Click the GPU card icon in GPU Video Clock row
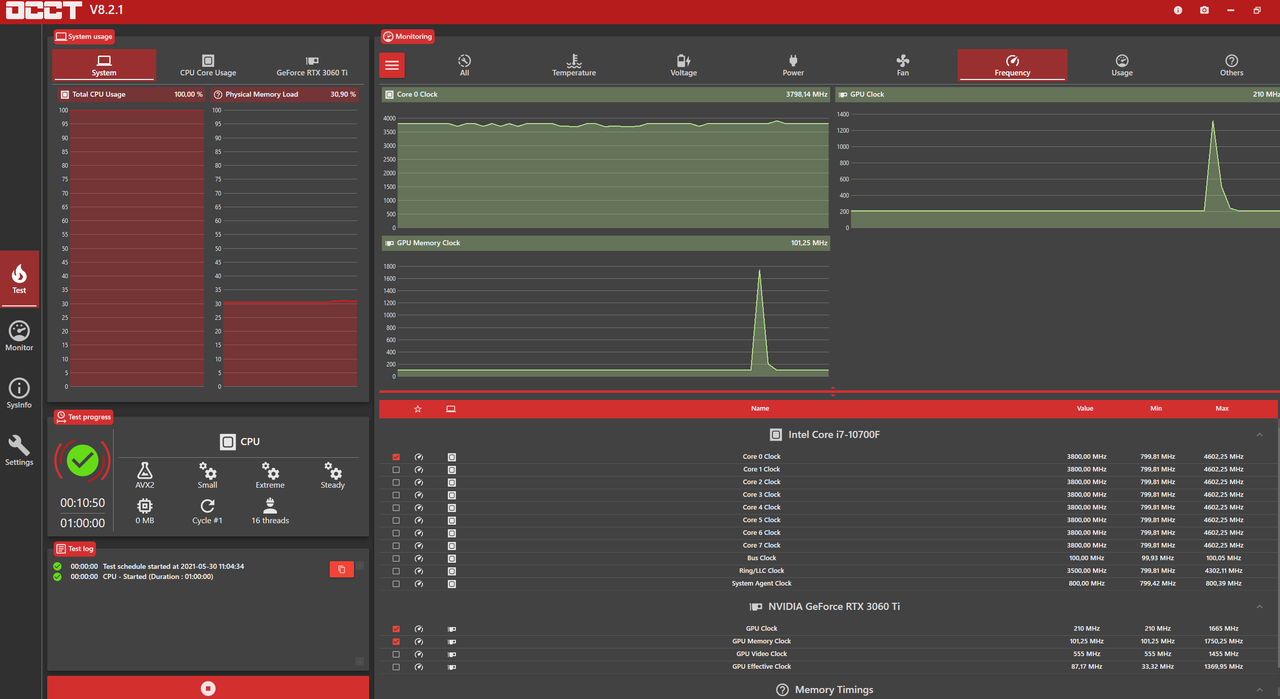This screenshot has height=699, width=1280. tap(452, 654)
